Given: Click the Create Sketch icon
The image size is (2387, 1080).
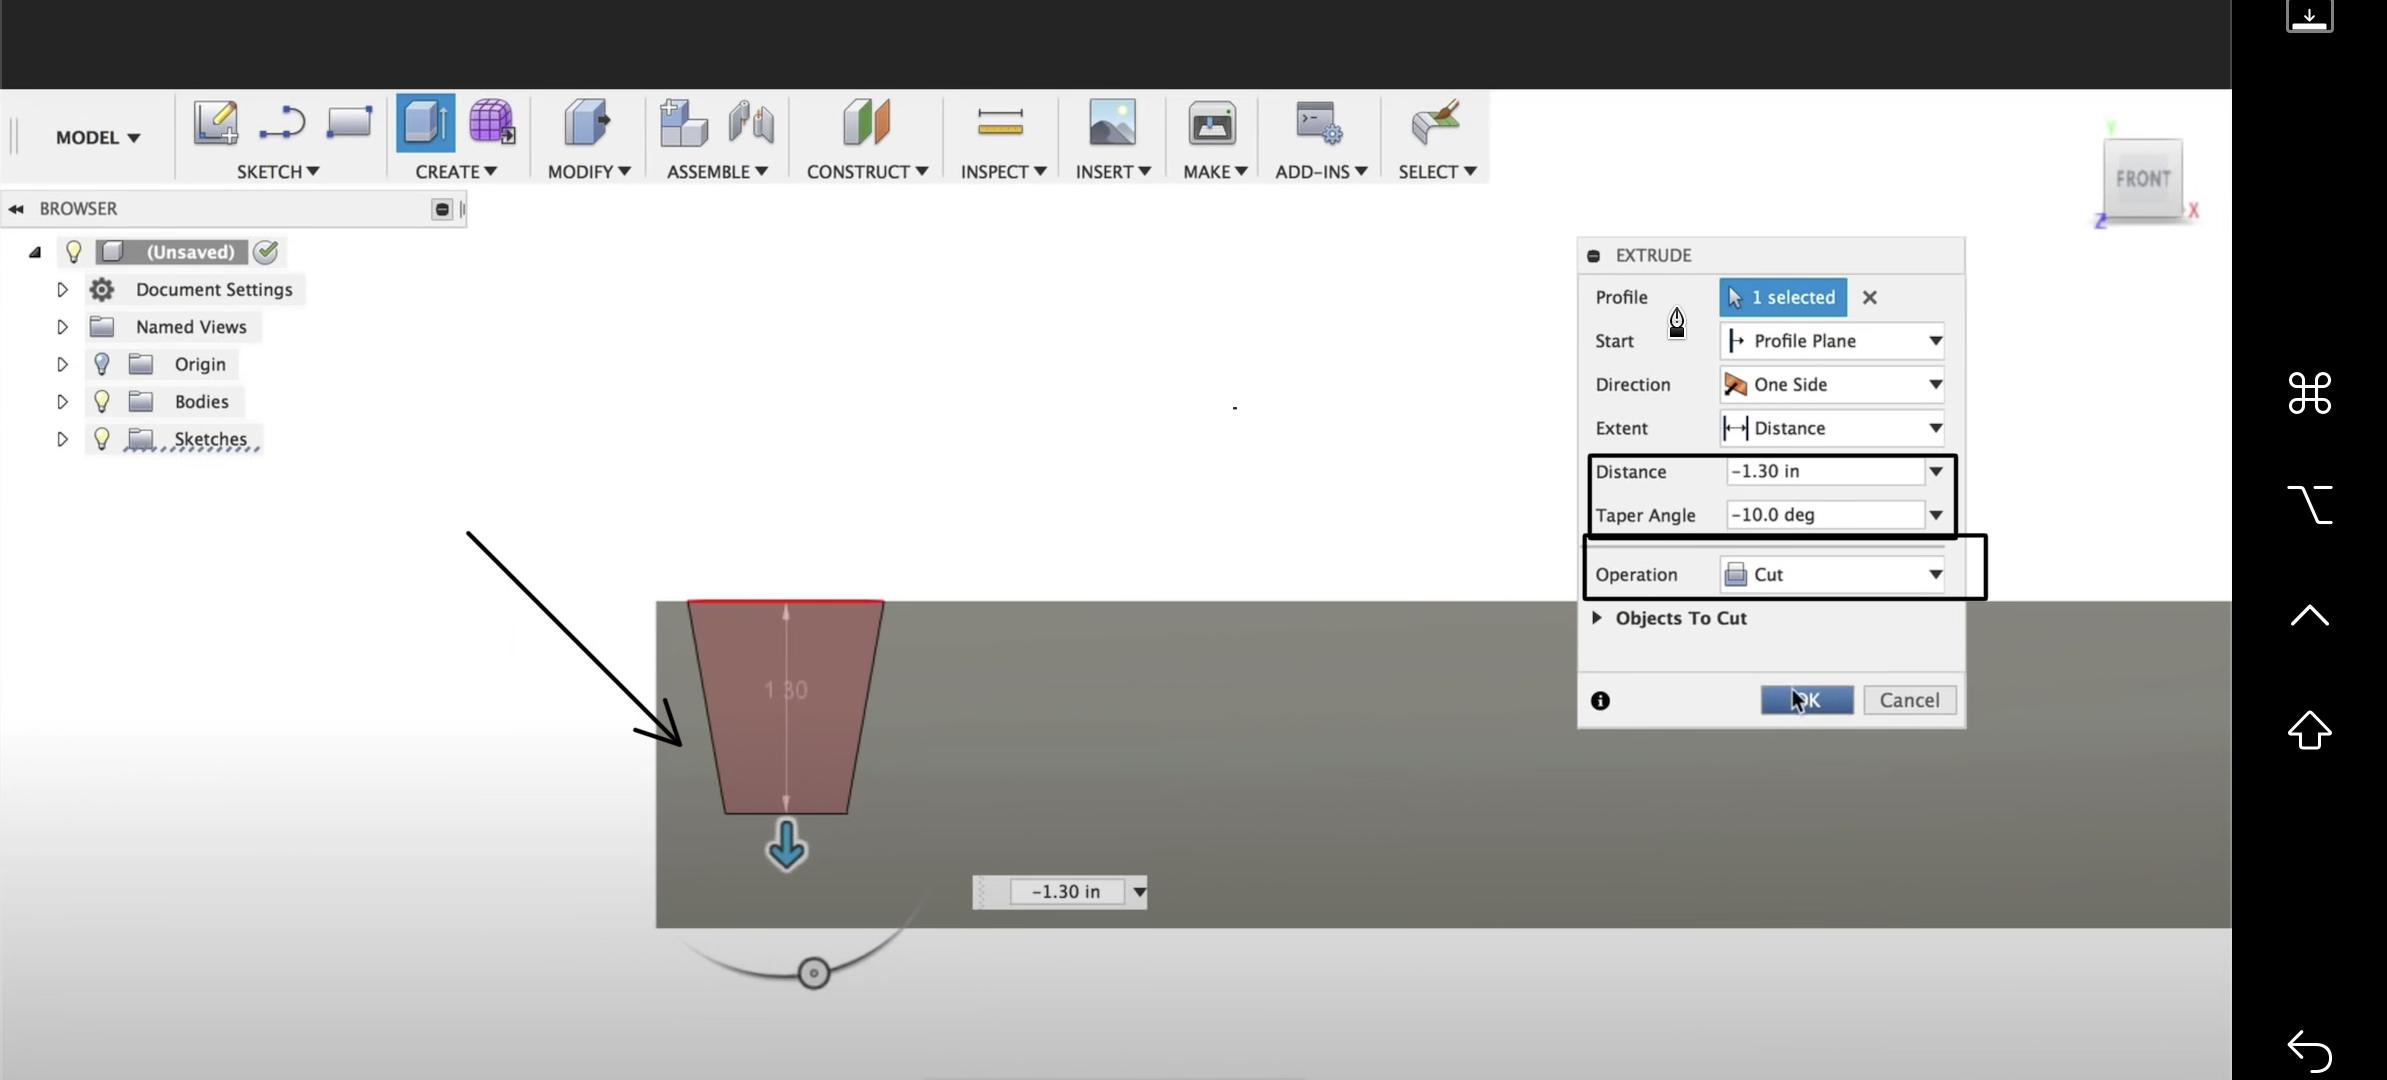Looking at the screenshot, I should pyautogui.click(x=215, y=123).
